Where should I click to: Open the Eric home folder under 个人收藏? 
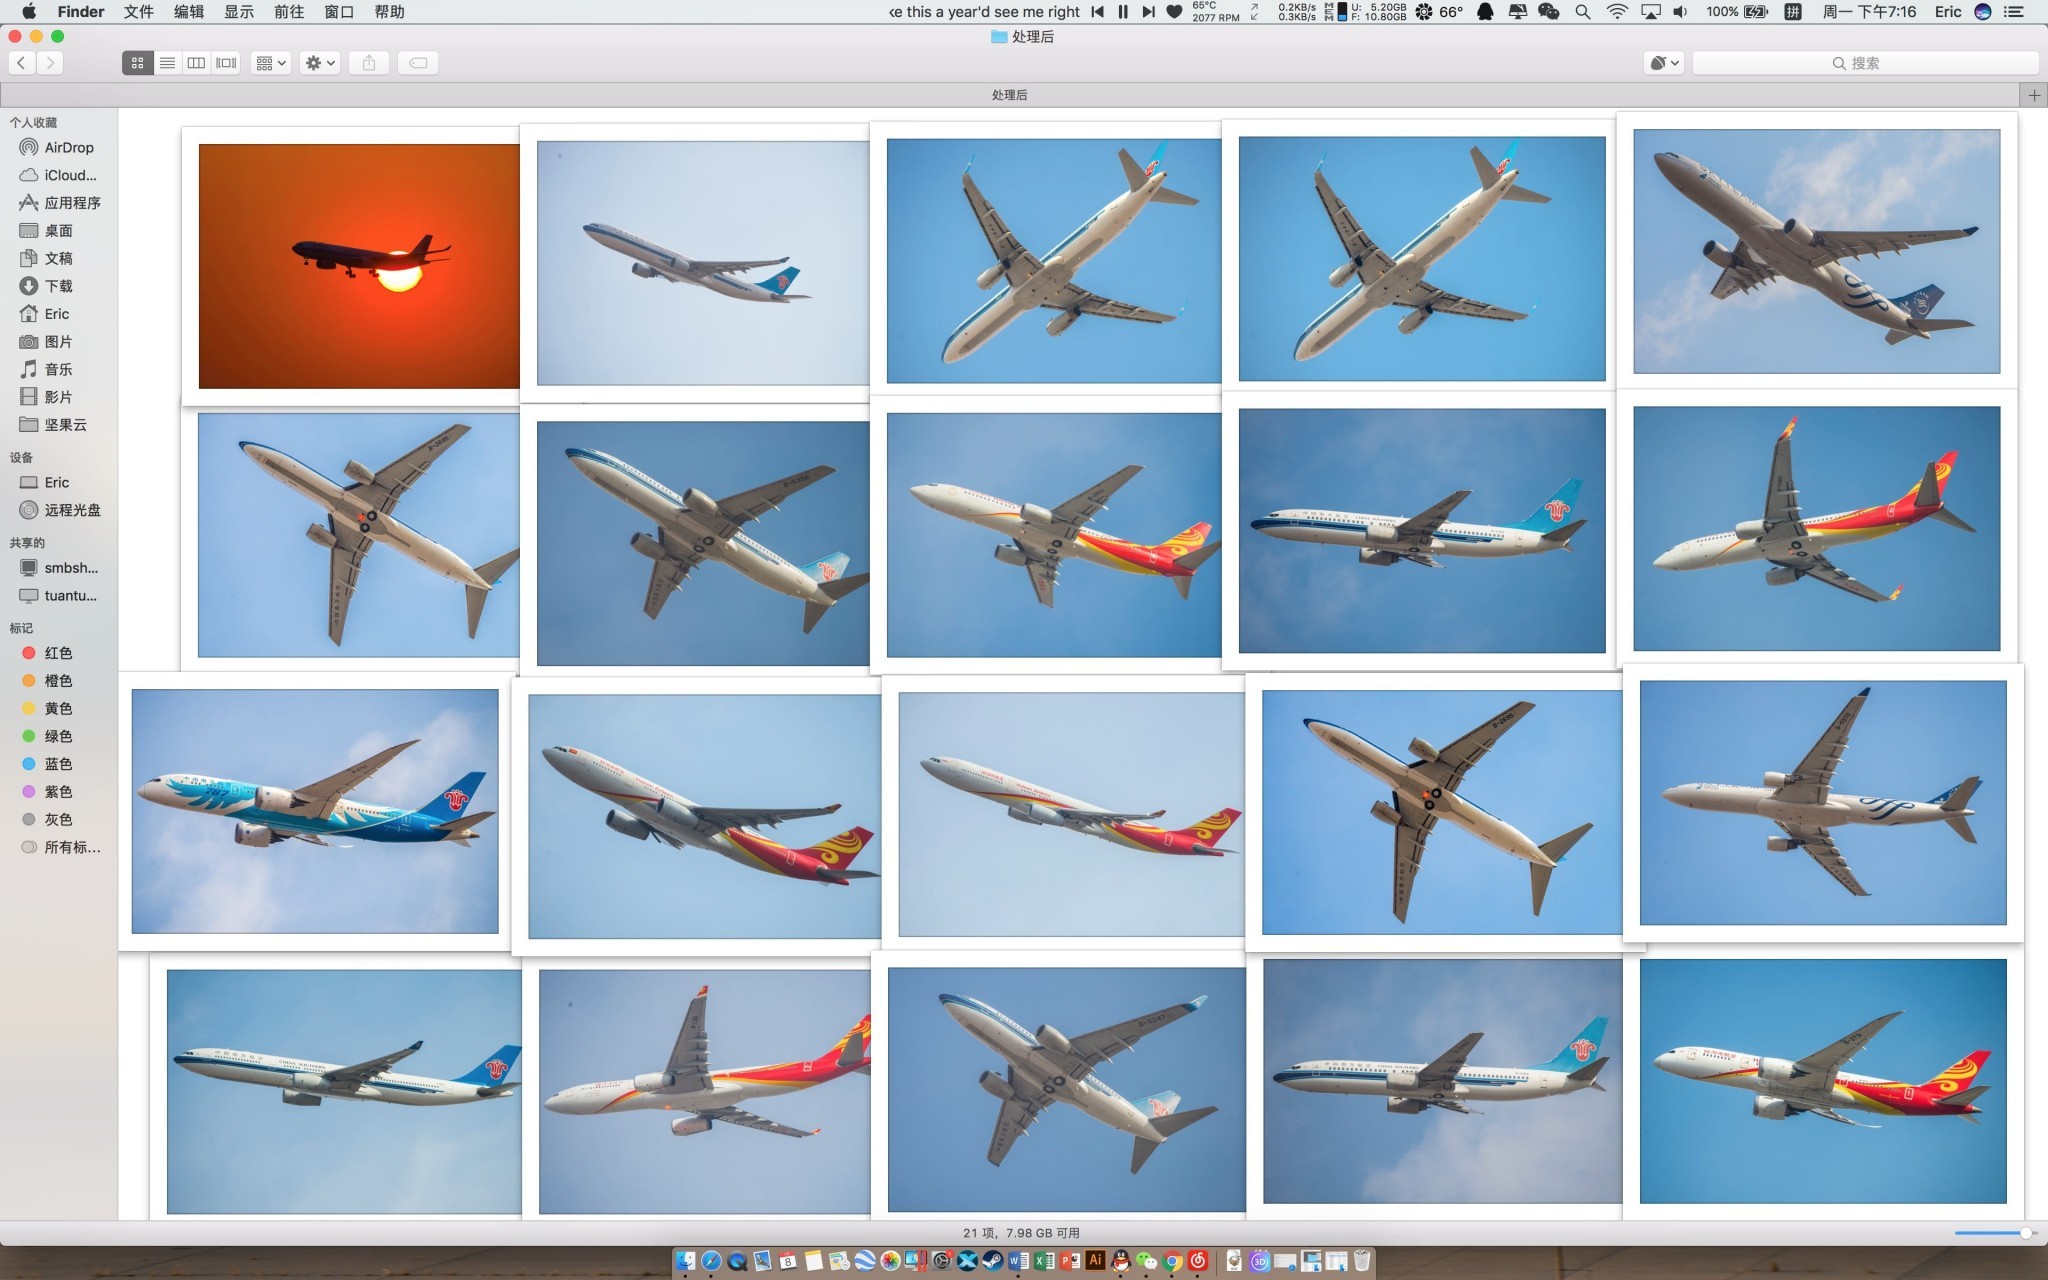[x=44, y=314]
